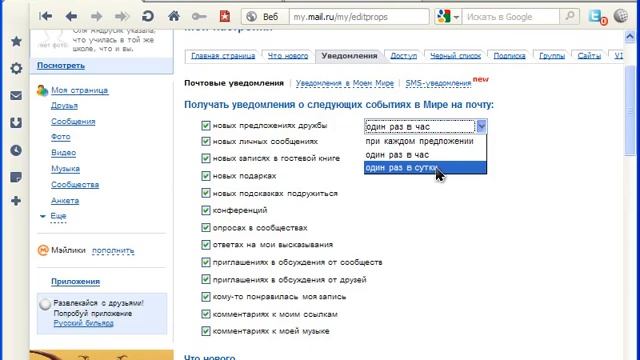This screenshot has height=360, width=640.
Task: Open the Группы tab
Action: pyautogui.click(x=552, y=56)
